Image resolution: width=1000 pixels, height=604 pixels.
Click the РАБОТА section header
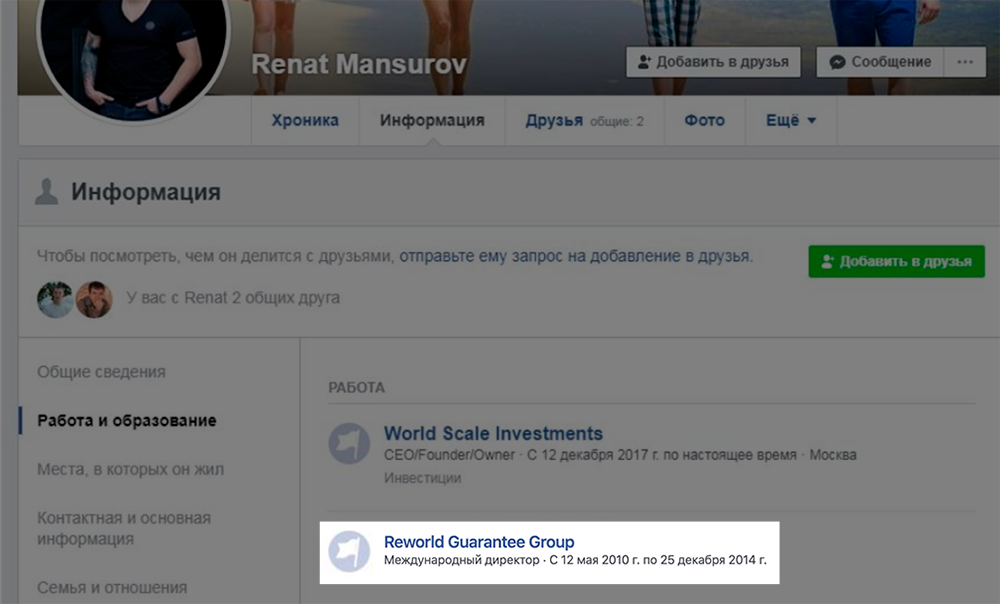357,388
